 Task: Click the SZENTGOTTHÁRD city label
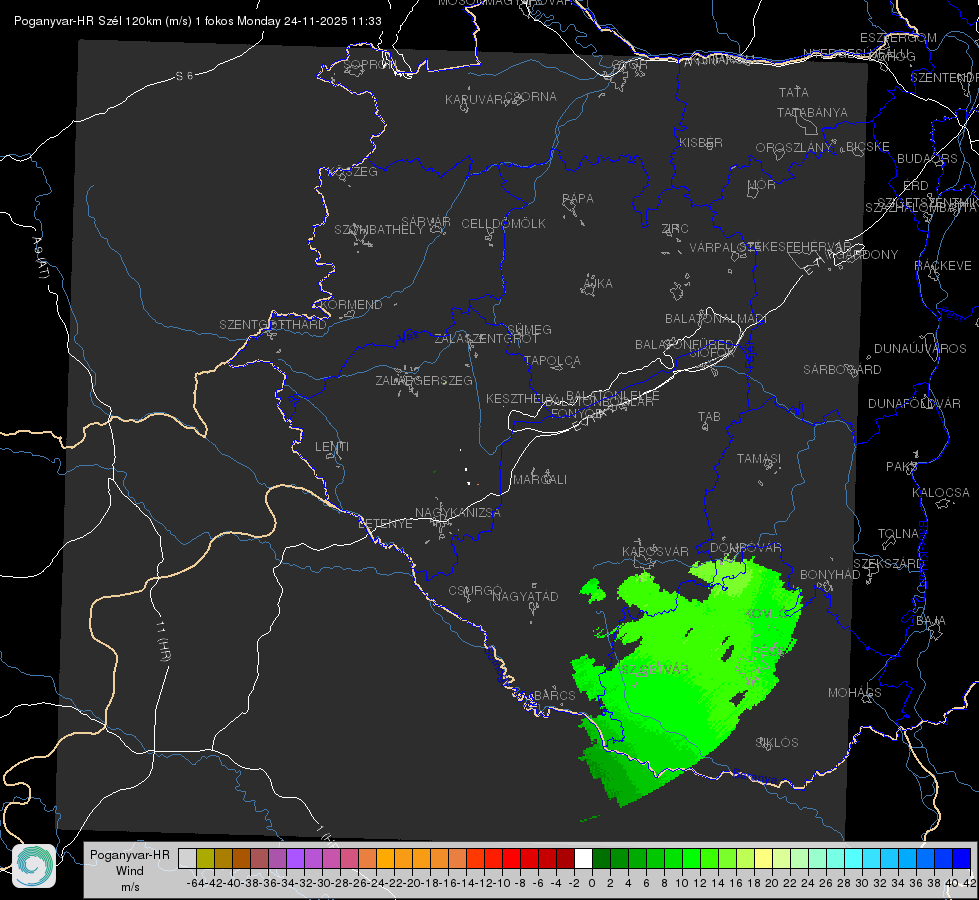(x=273, y=325)
